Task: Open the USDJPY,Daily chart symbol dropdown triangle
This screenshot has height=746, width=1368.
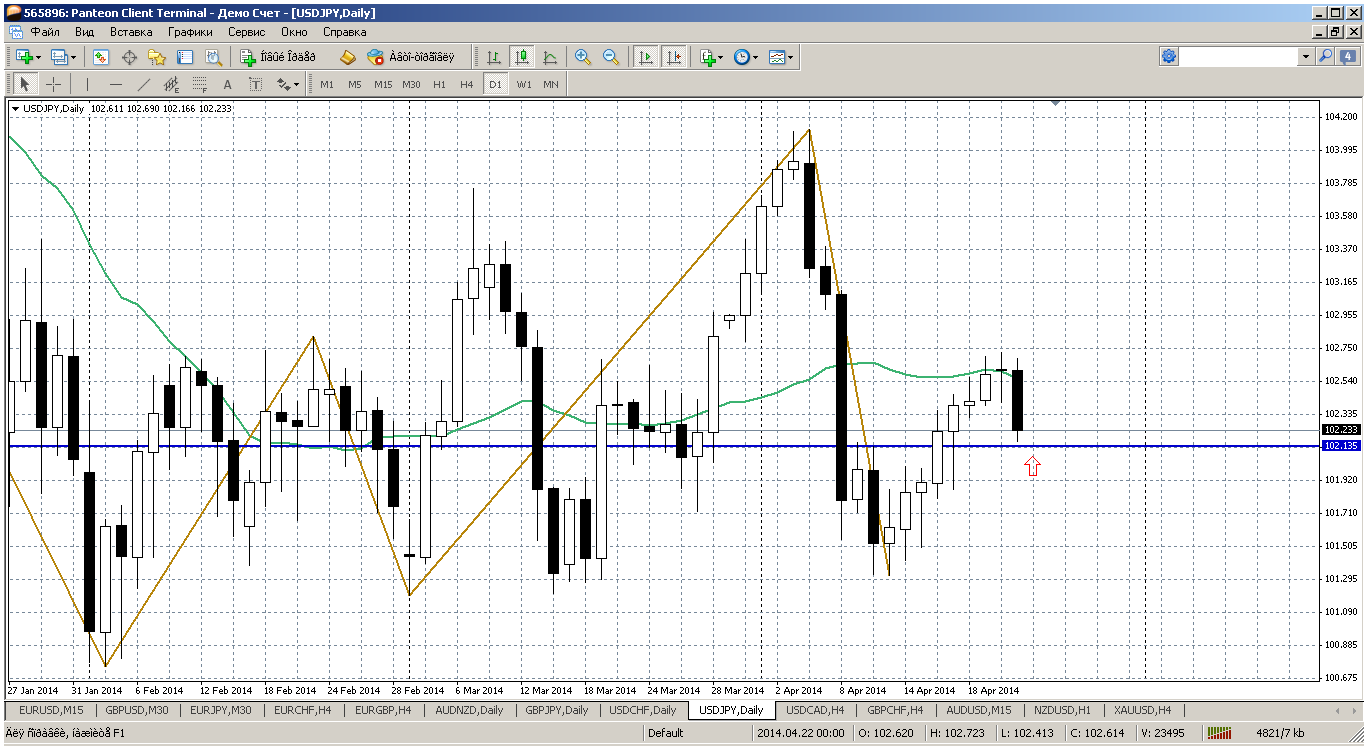Action: point(16,108)
